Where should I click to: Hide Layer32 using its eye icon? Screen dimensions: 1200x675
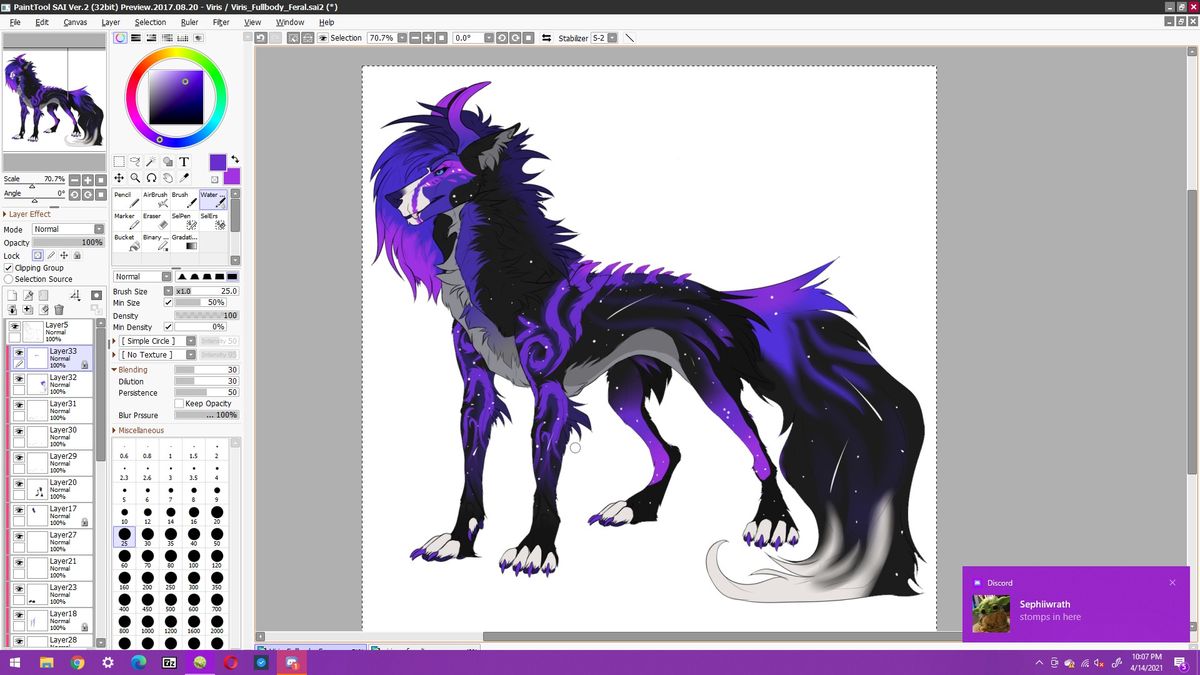point(19,378)
